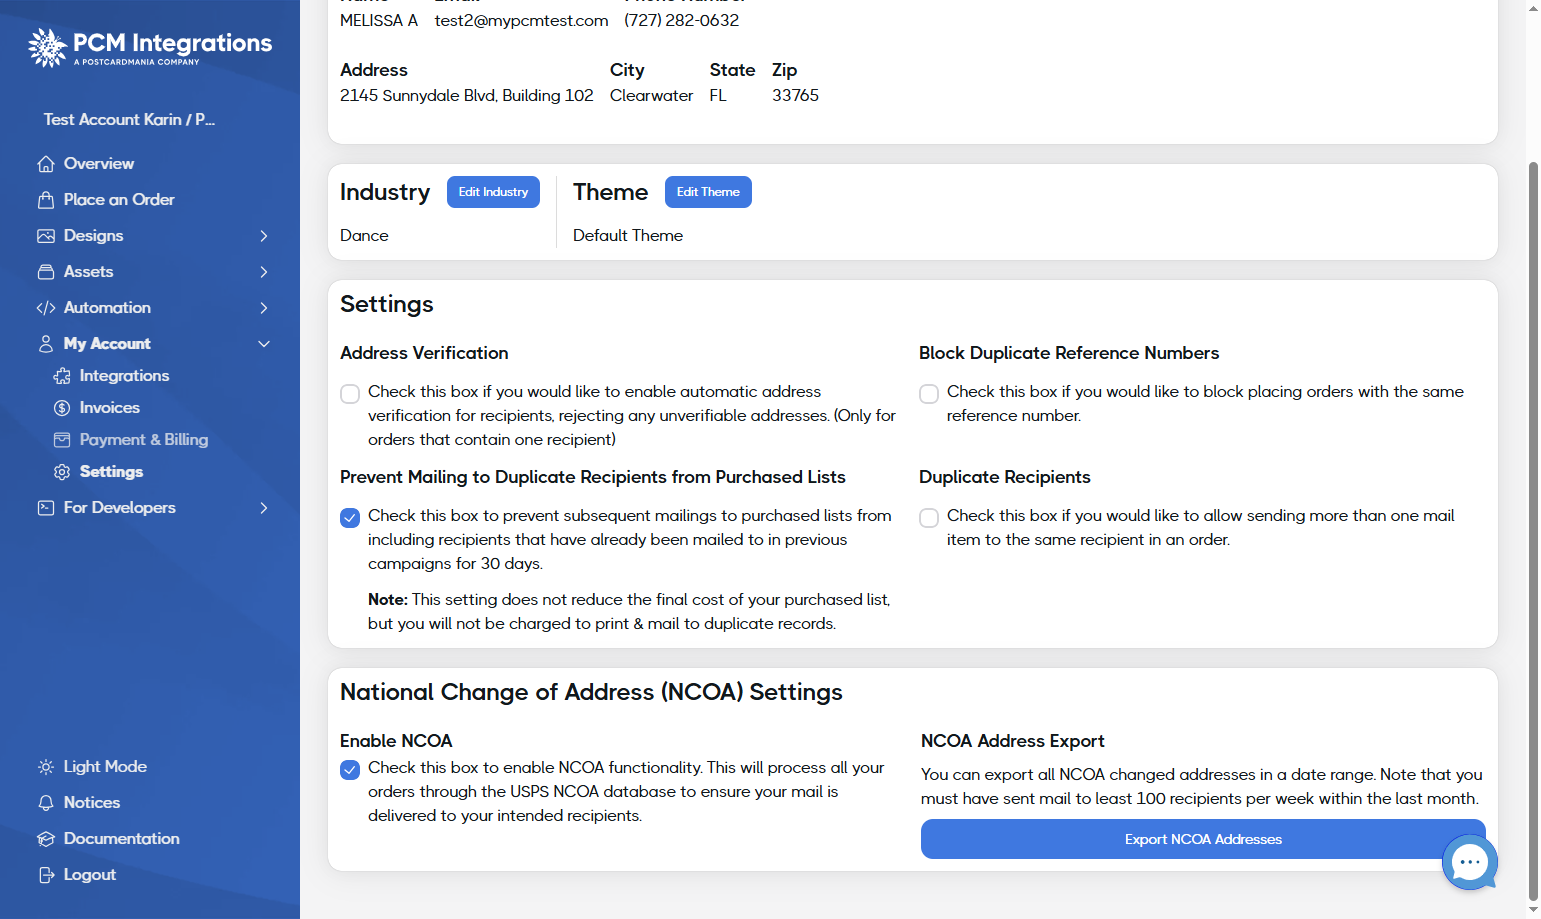Click the Logout link
1541x919 pixels.
coord(90,875)
